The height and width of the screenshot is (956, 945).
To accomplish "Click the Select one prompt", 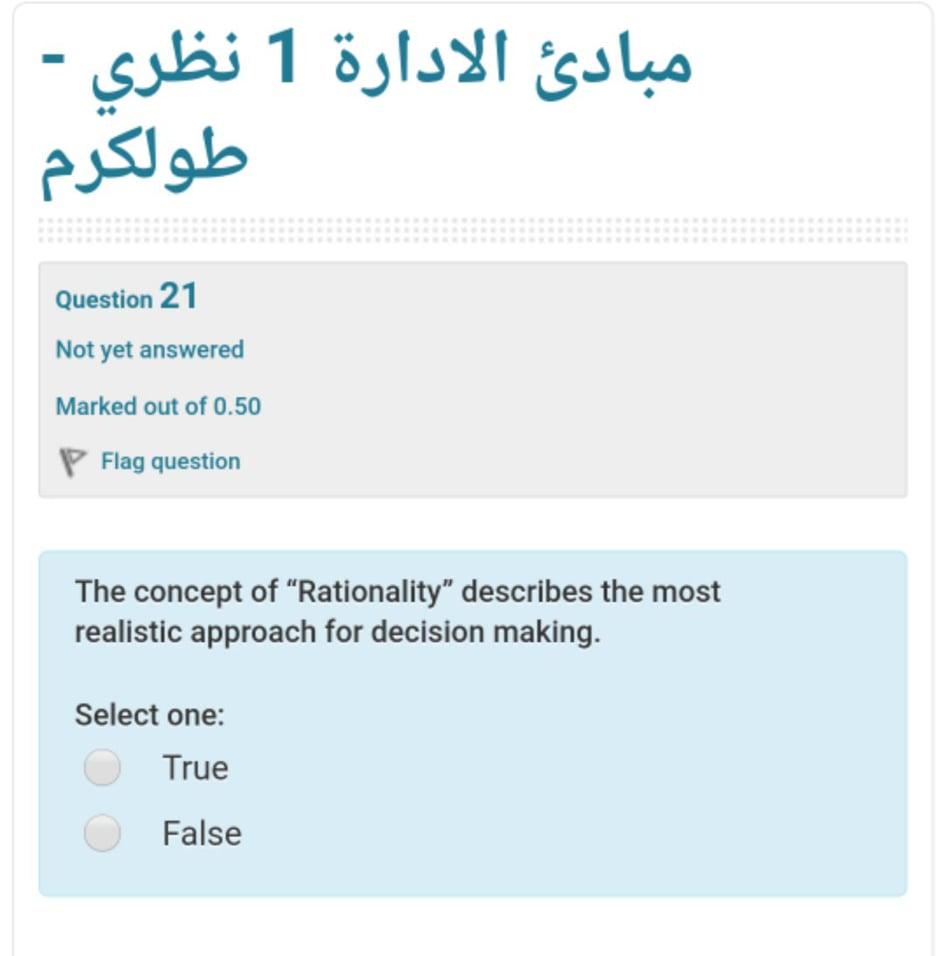I will pos(135,714).
